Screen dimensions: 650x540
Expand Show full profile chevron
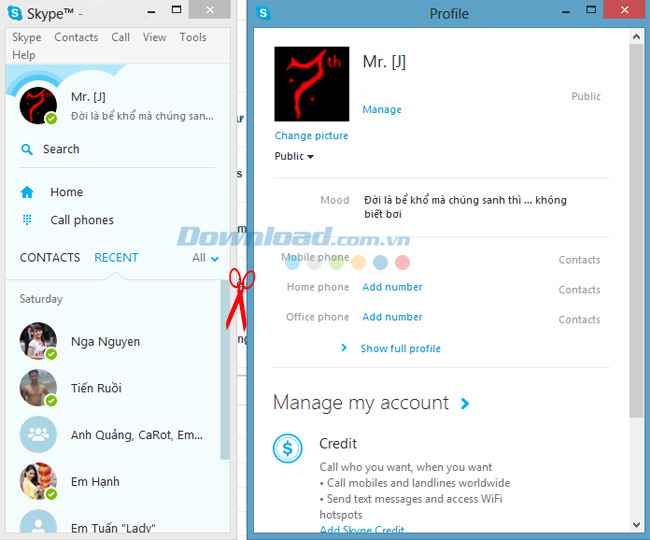click(x=344, y=348)
